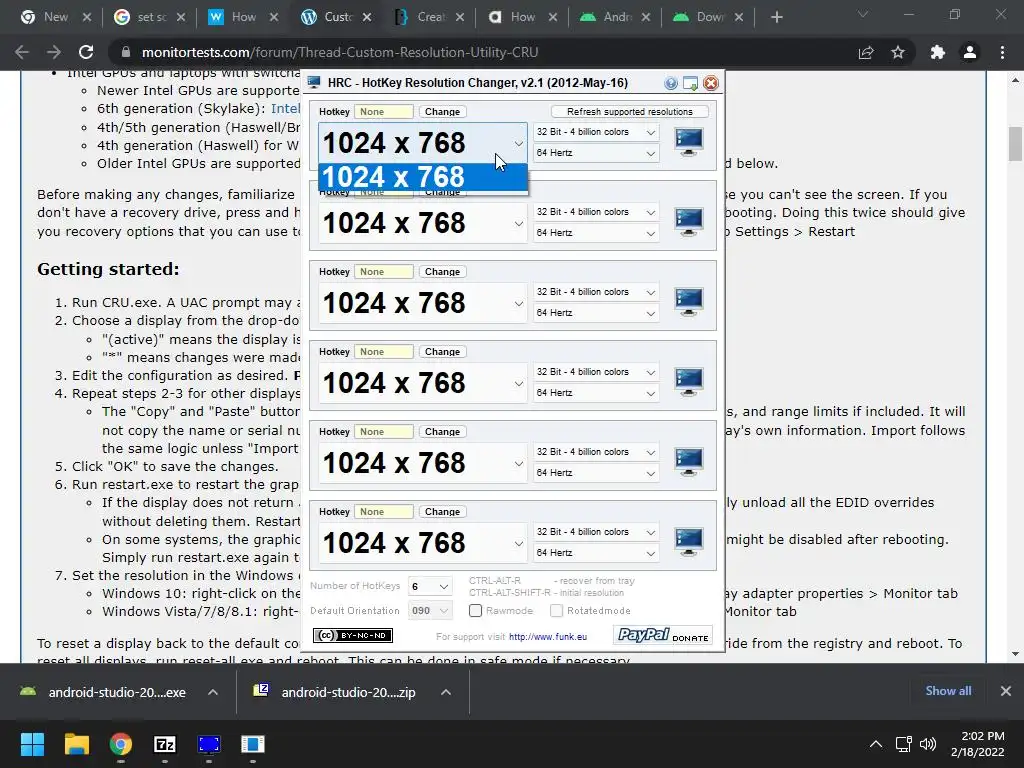This screenshot has width=1024, height=768.
Task: Click the fourth row's Hotkey None field
Action: [383, 352]
